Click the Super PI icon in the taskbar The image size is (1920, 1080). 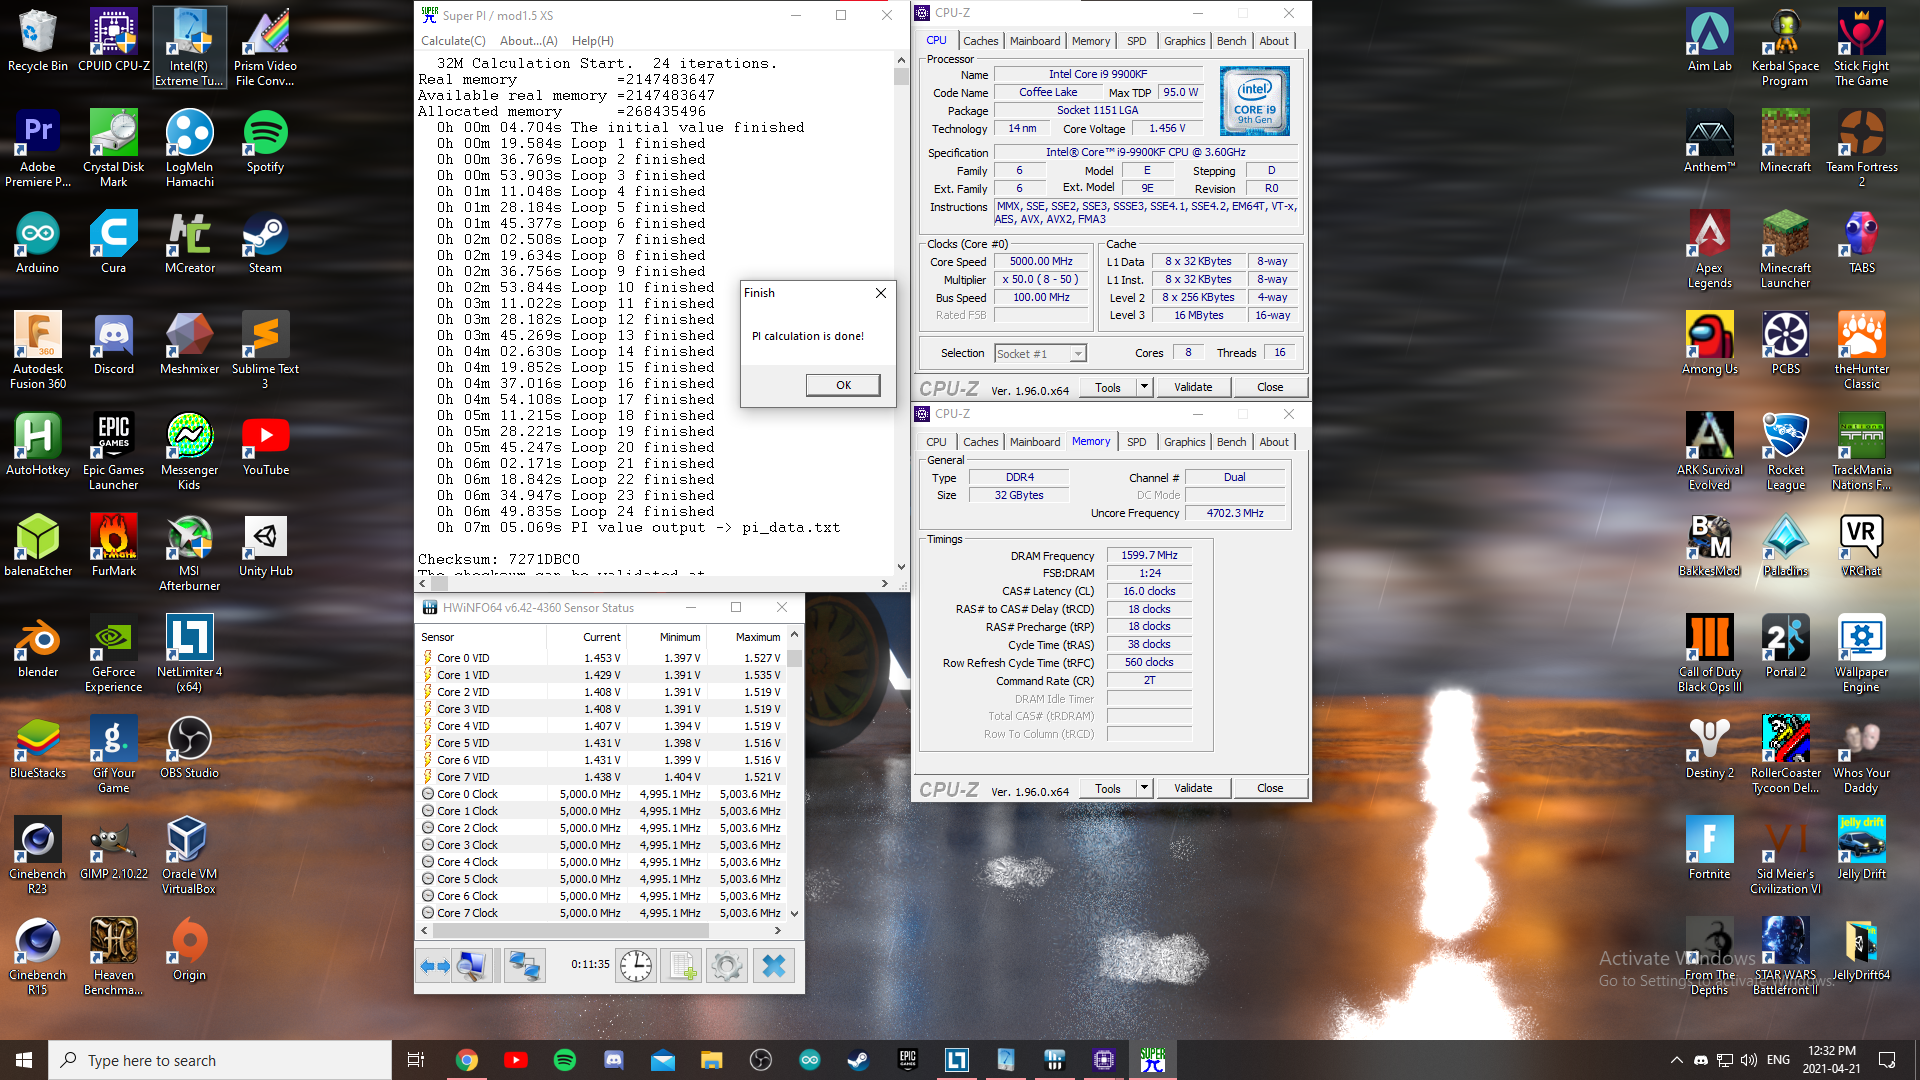[1153, 1060]
